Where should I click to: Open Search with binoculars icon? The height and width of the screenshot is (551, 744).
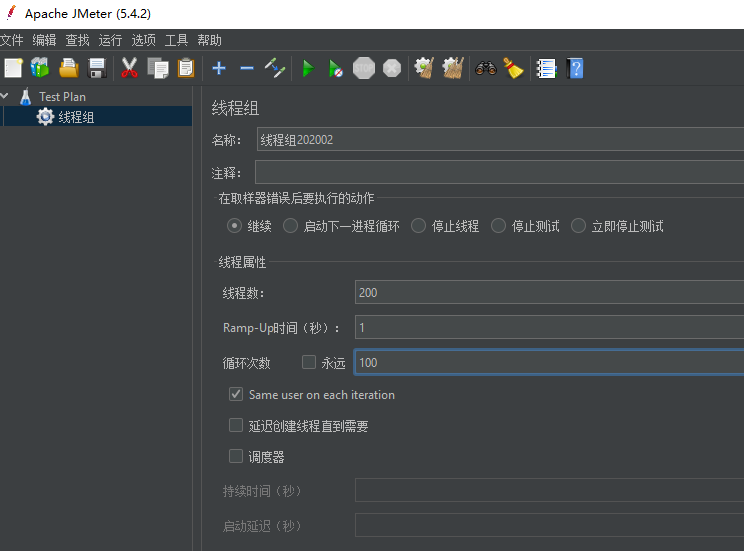click(x=486, y=68)
